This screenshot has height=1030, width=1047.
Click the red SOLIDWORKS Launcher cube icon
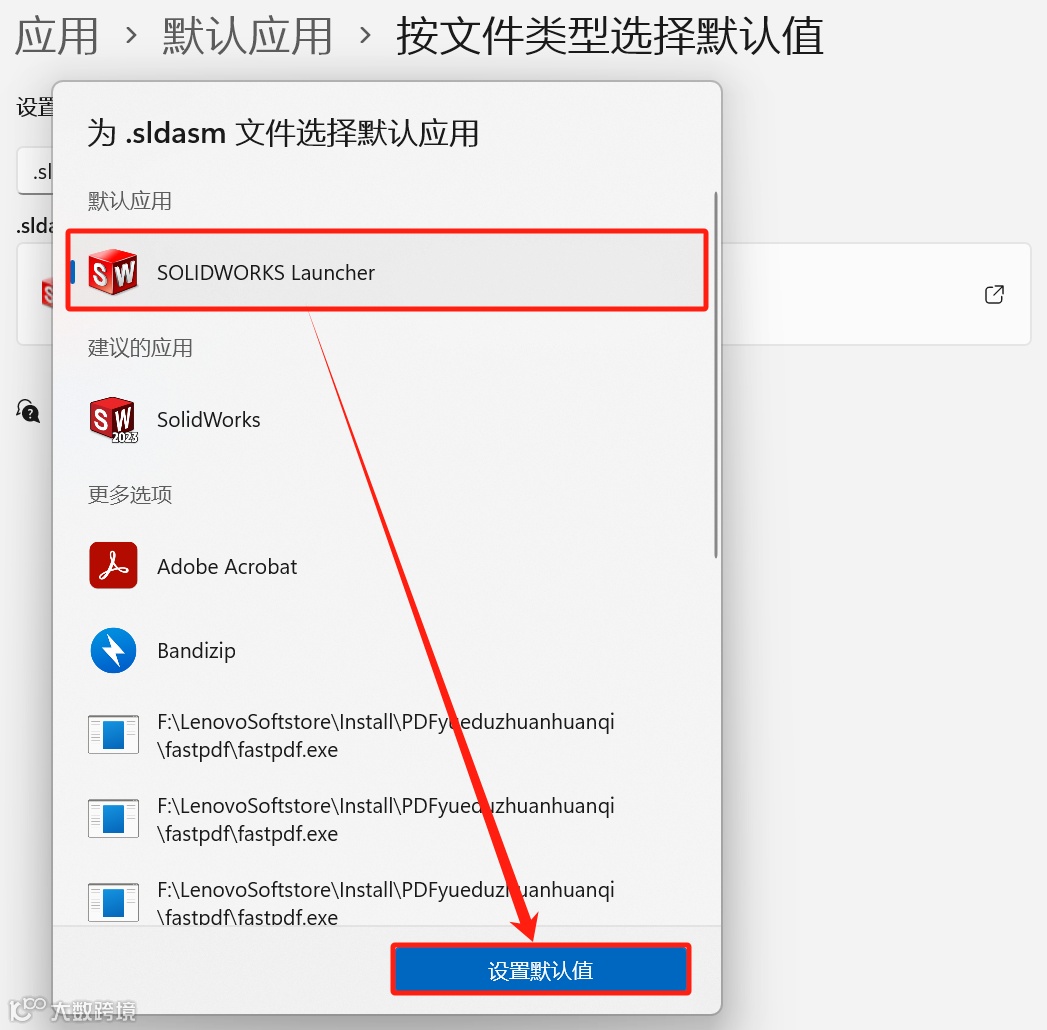pyautogui.click(x=113, y=272)
